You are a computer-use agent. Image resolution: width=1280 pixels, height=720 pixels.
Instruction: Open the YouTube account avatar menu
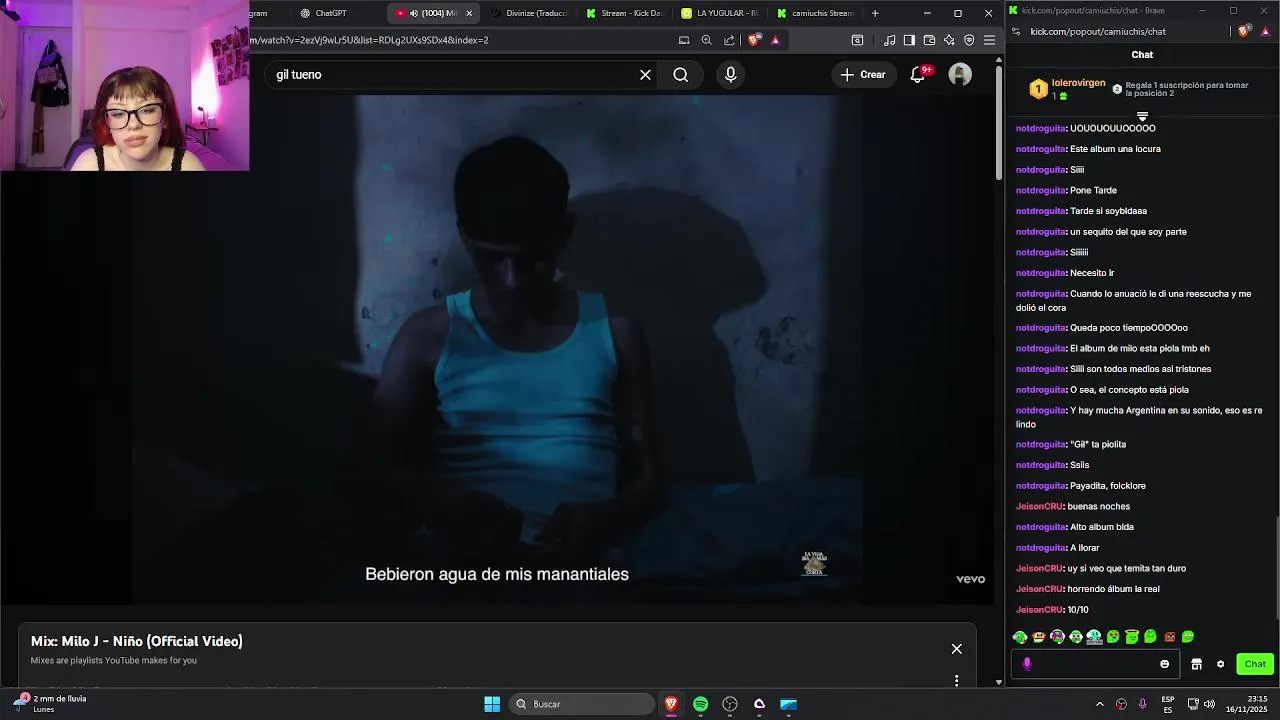pyautogui.click(x=960, y=75)
